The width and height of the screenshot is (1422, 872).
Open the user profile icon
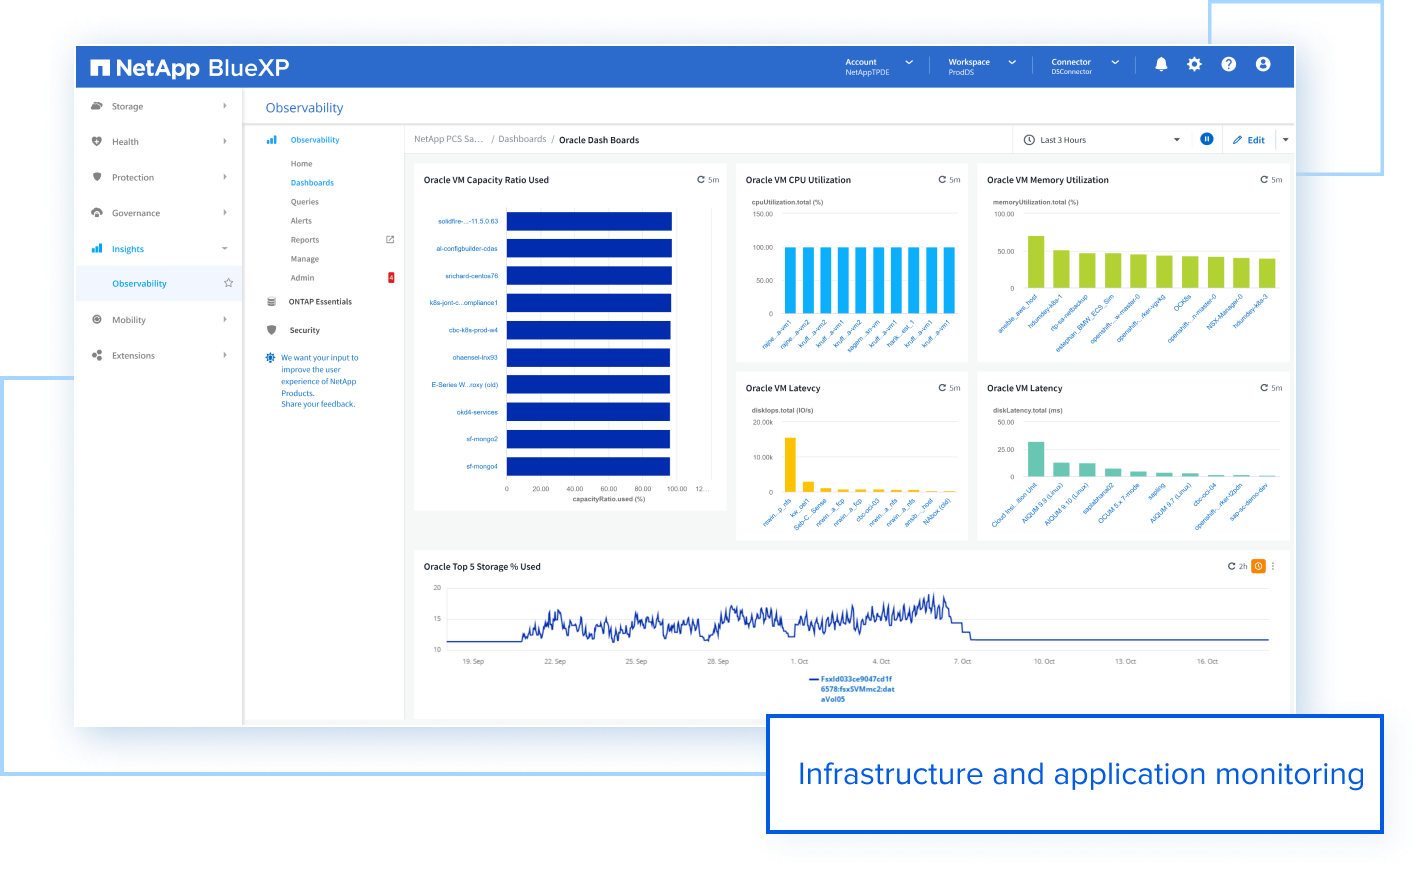tap(1263, 64)
